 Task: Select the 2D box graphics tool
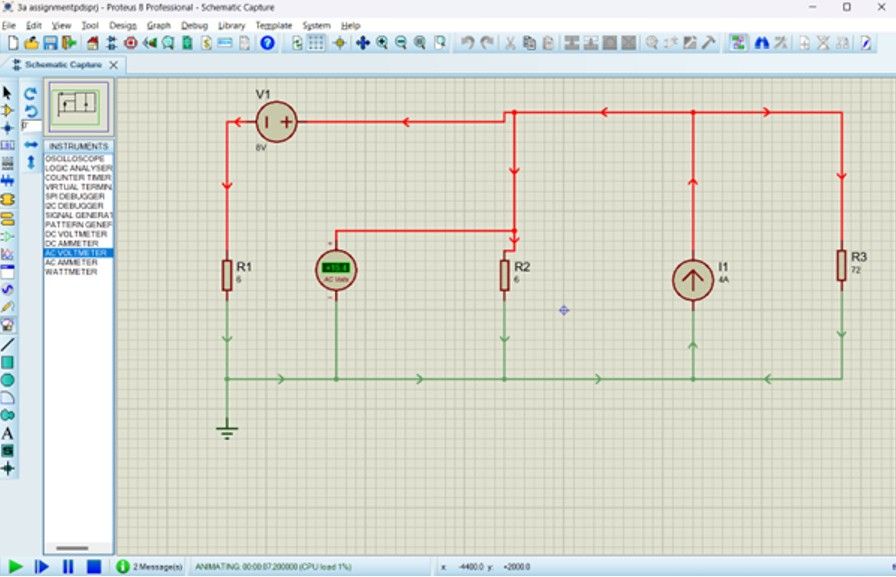(x=7, y=362)
